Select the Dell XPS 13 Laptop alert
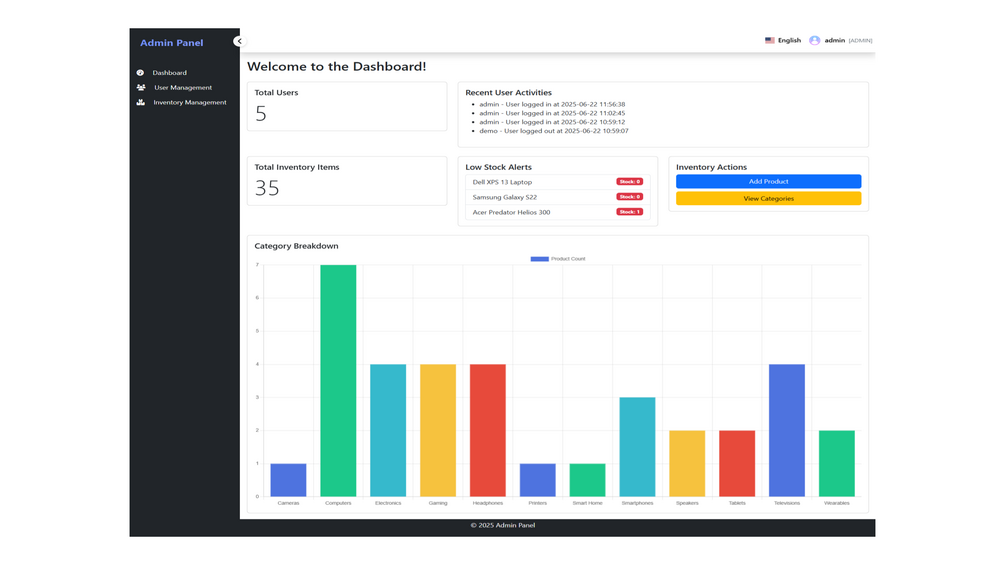The height and width of the screenshot is (565, 1005). 558,182
